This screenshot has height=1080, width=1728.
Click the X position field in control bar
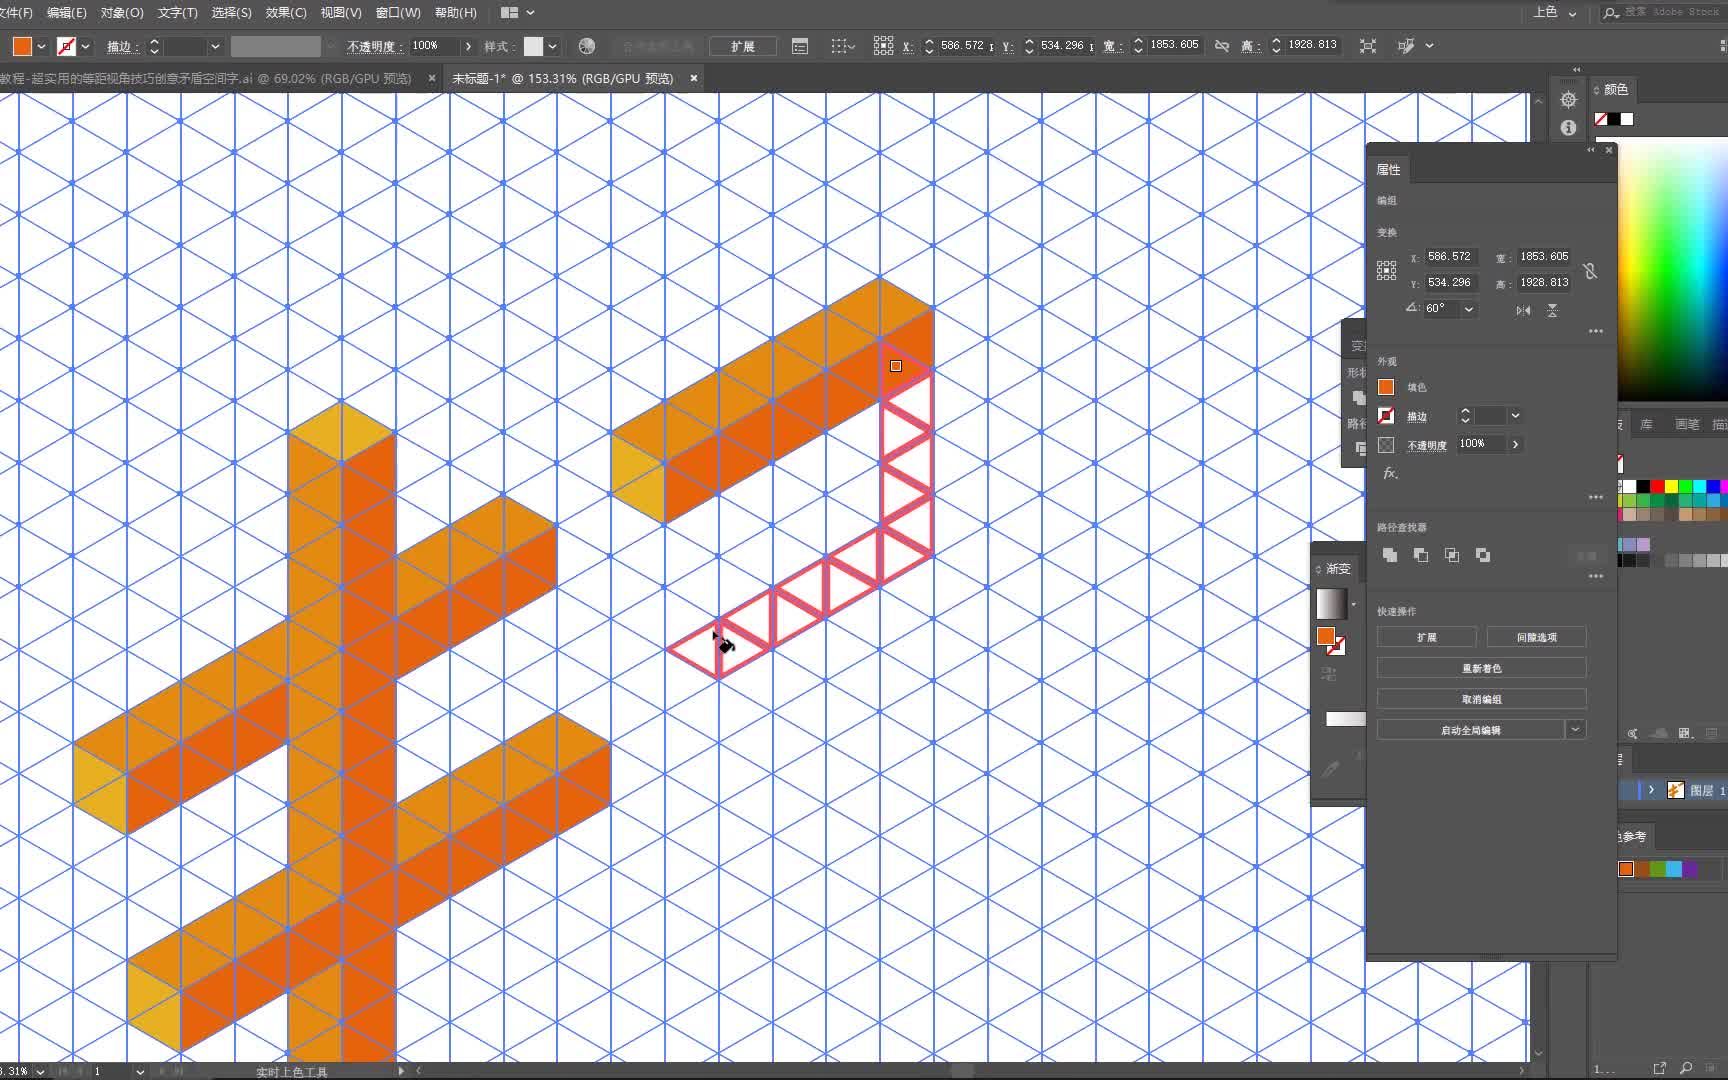(964, 45)
